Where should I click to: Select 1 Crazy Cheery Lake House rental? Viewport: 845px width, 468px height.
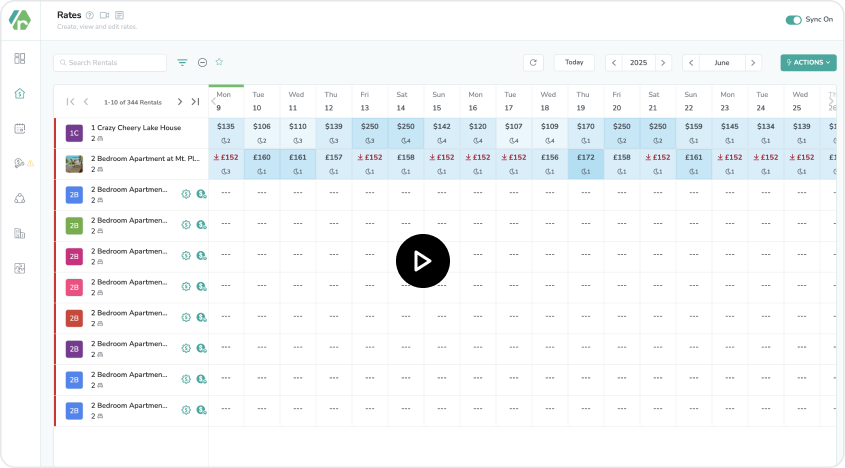(136, 128)
